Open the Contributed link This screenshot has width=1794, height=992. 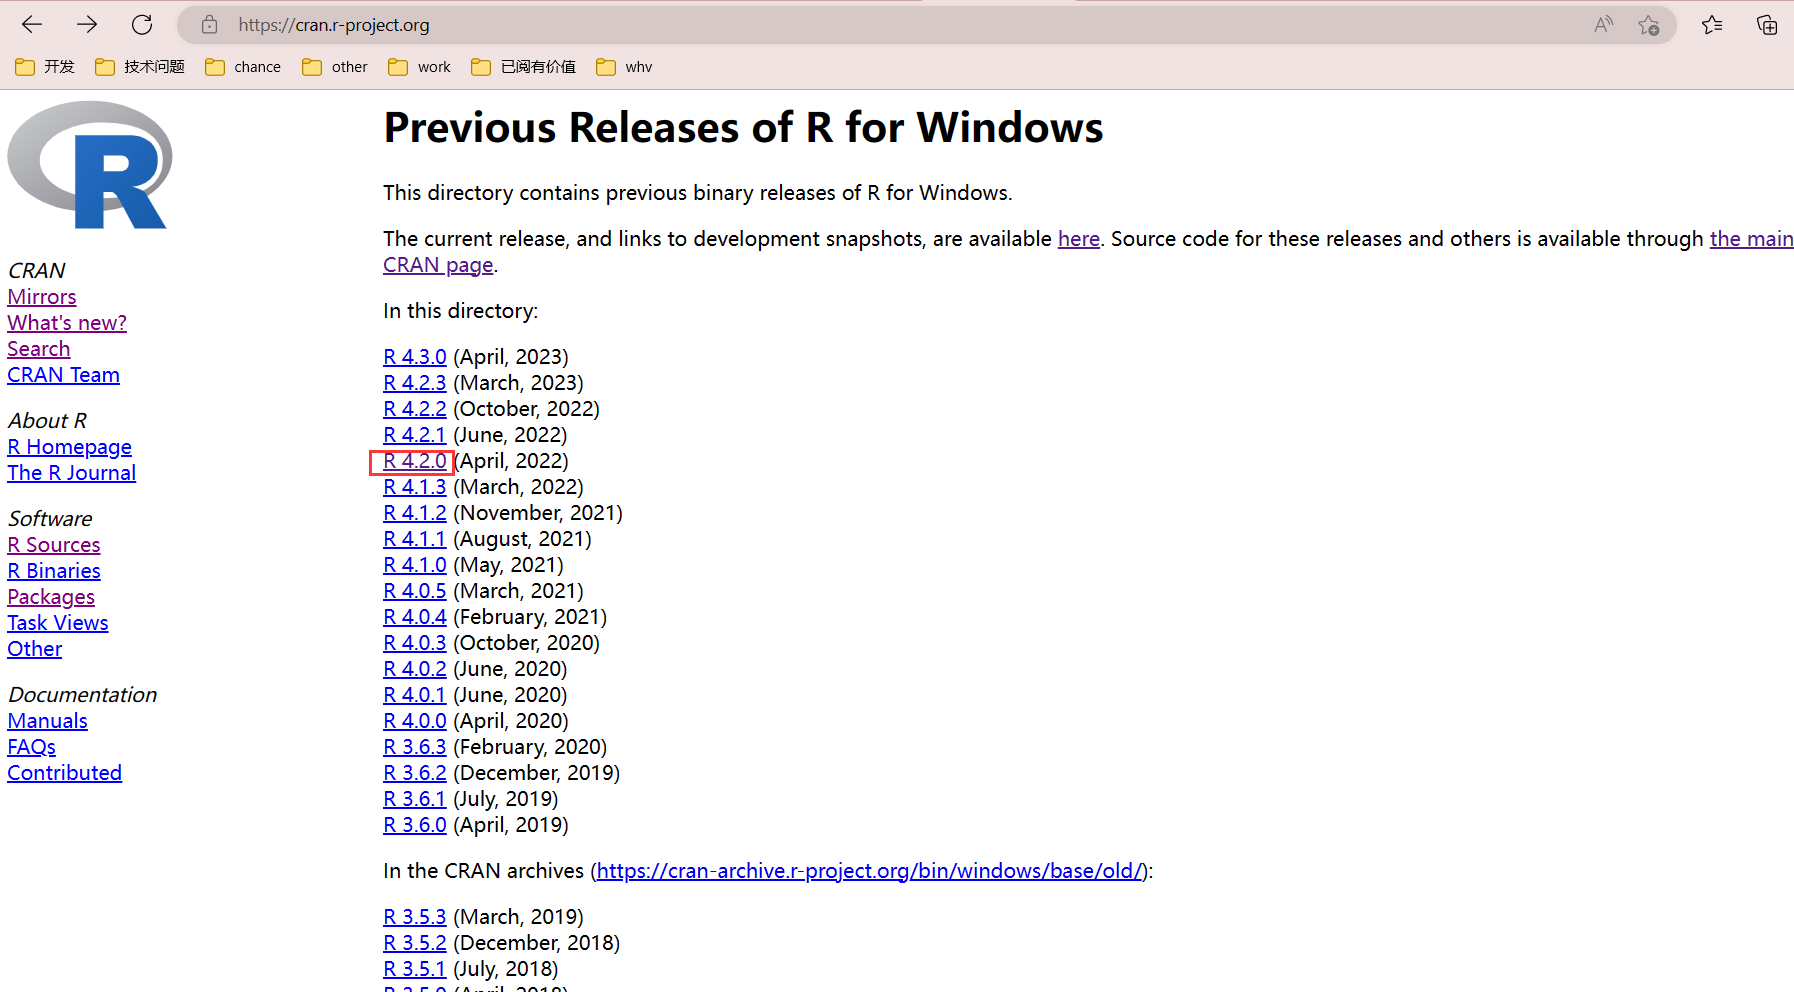coord(65,773)
